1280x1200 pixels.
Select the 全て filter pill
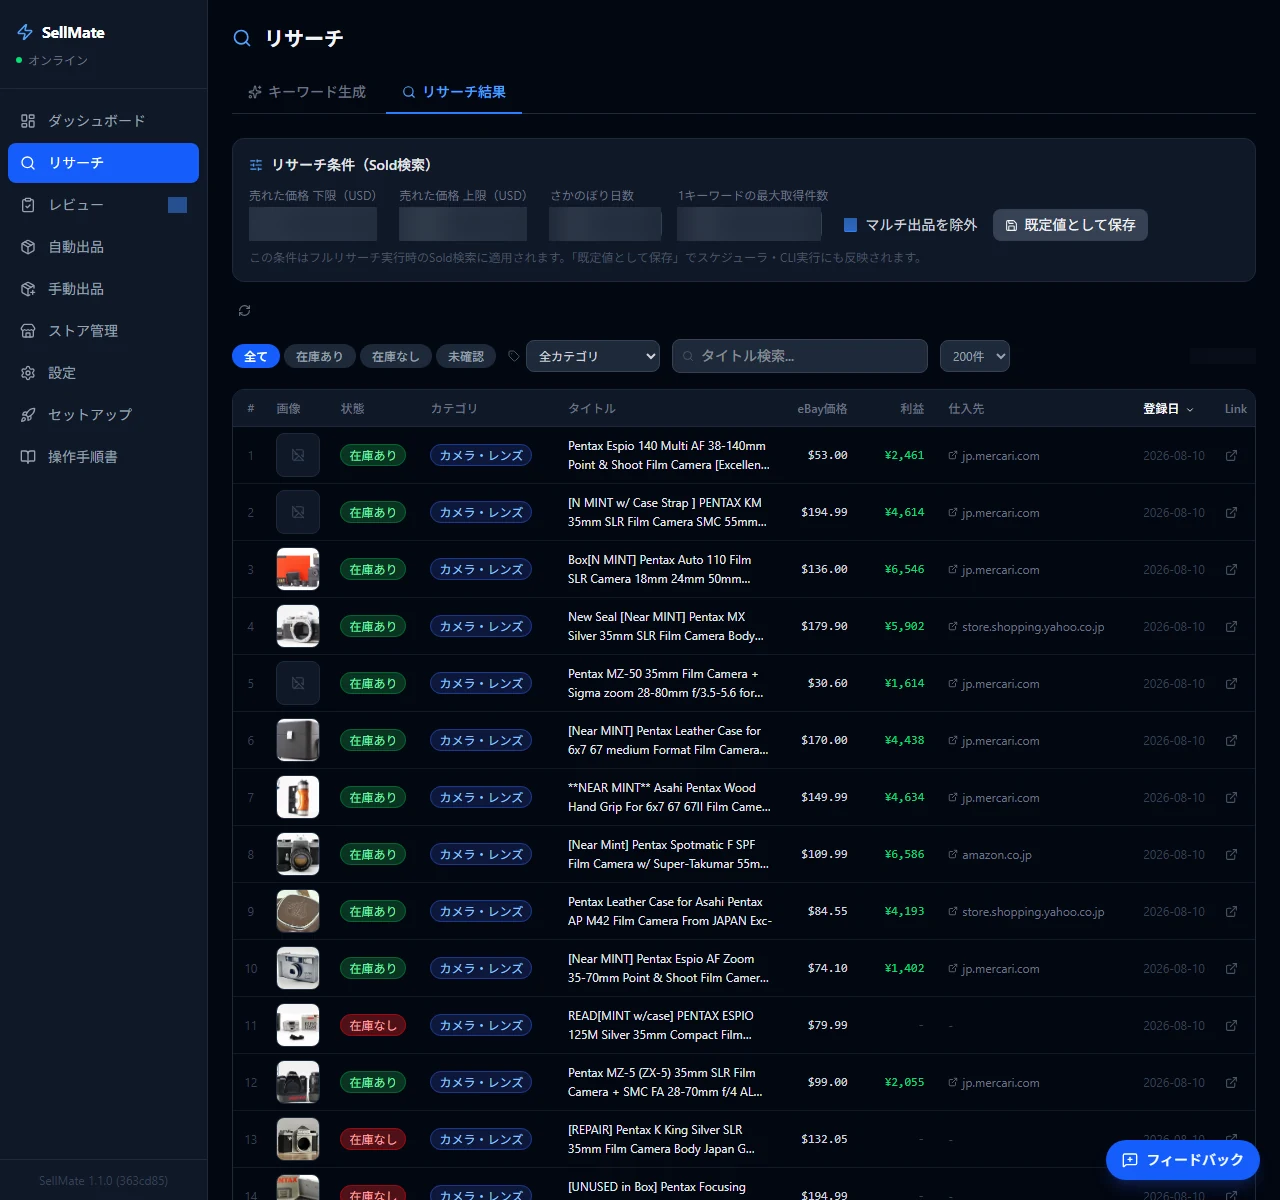click(x=256, y=356)
